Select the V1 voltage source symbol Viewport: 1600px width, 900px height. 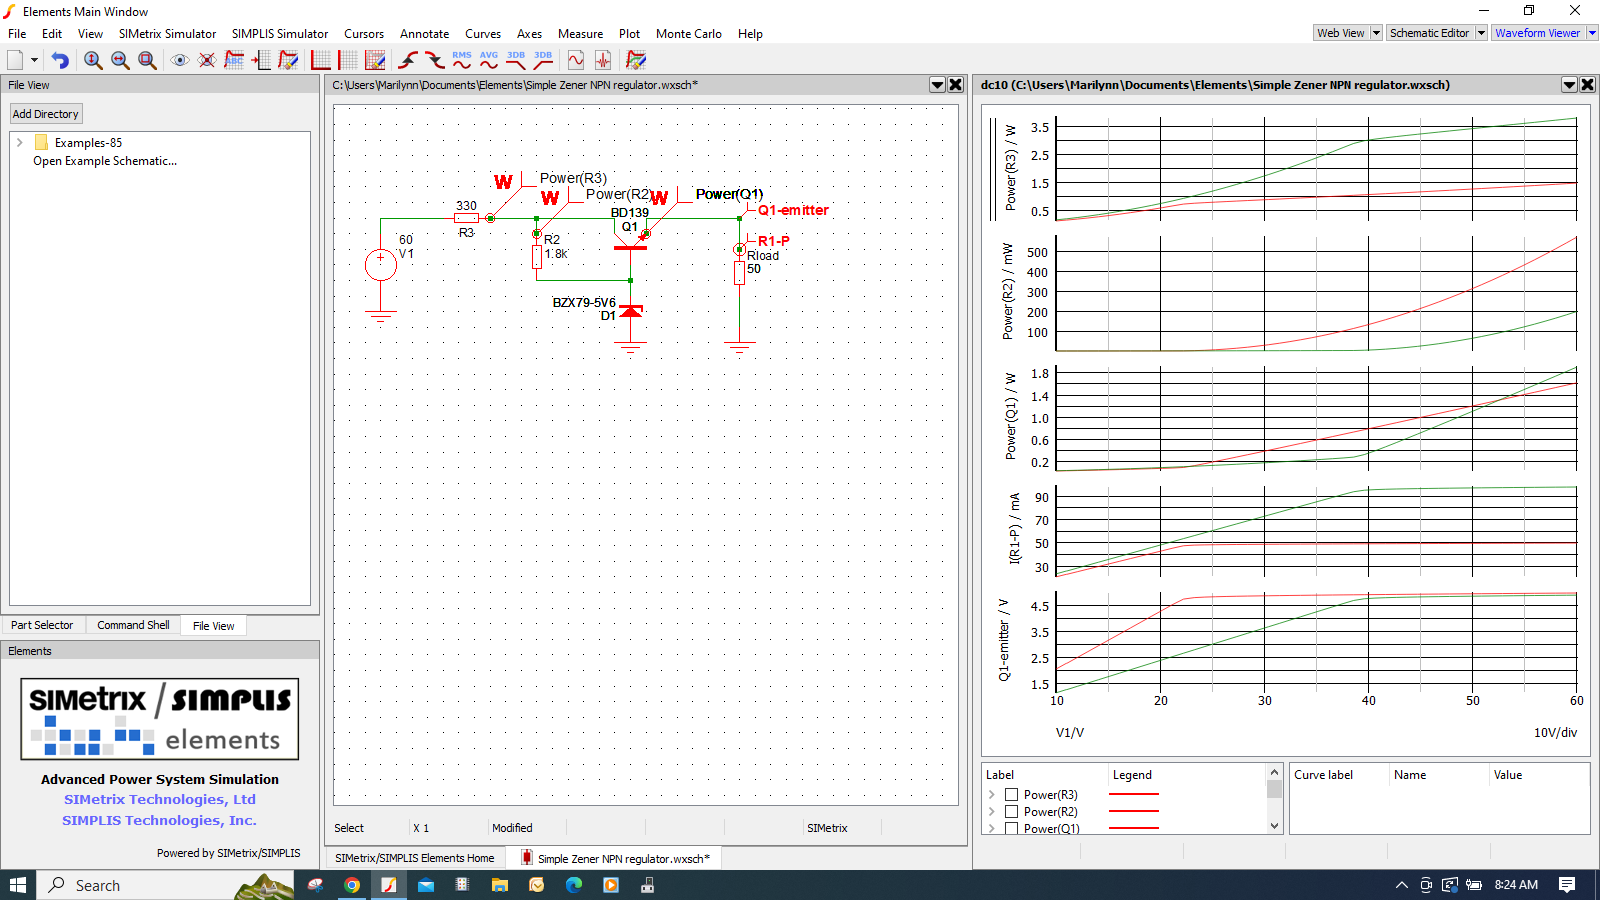tap(381, 265)
